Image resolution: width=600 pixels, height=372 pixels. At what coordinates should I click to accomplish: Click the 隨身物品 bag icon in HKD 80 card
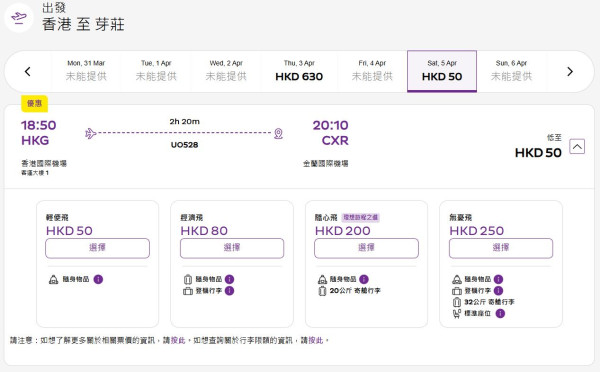[188, 279]
